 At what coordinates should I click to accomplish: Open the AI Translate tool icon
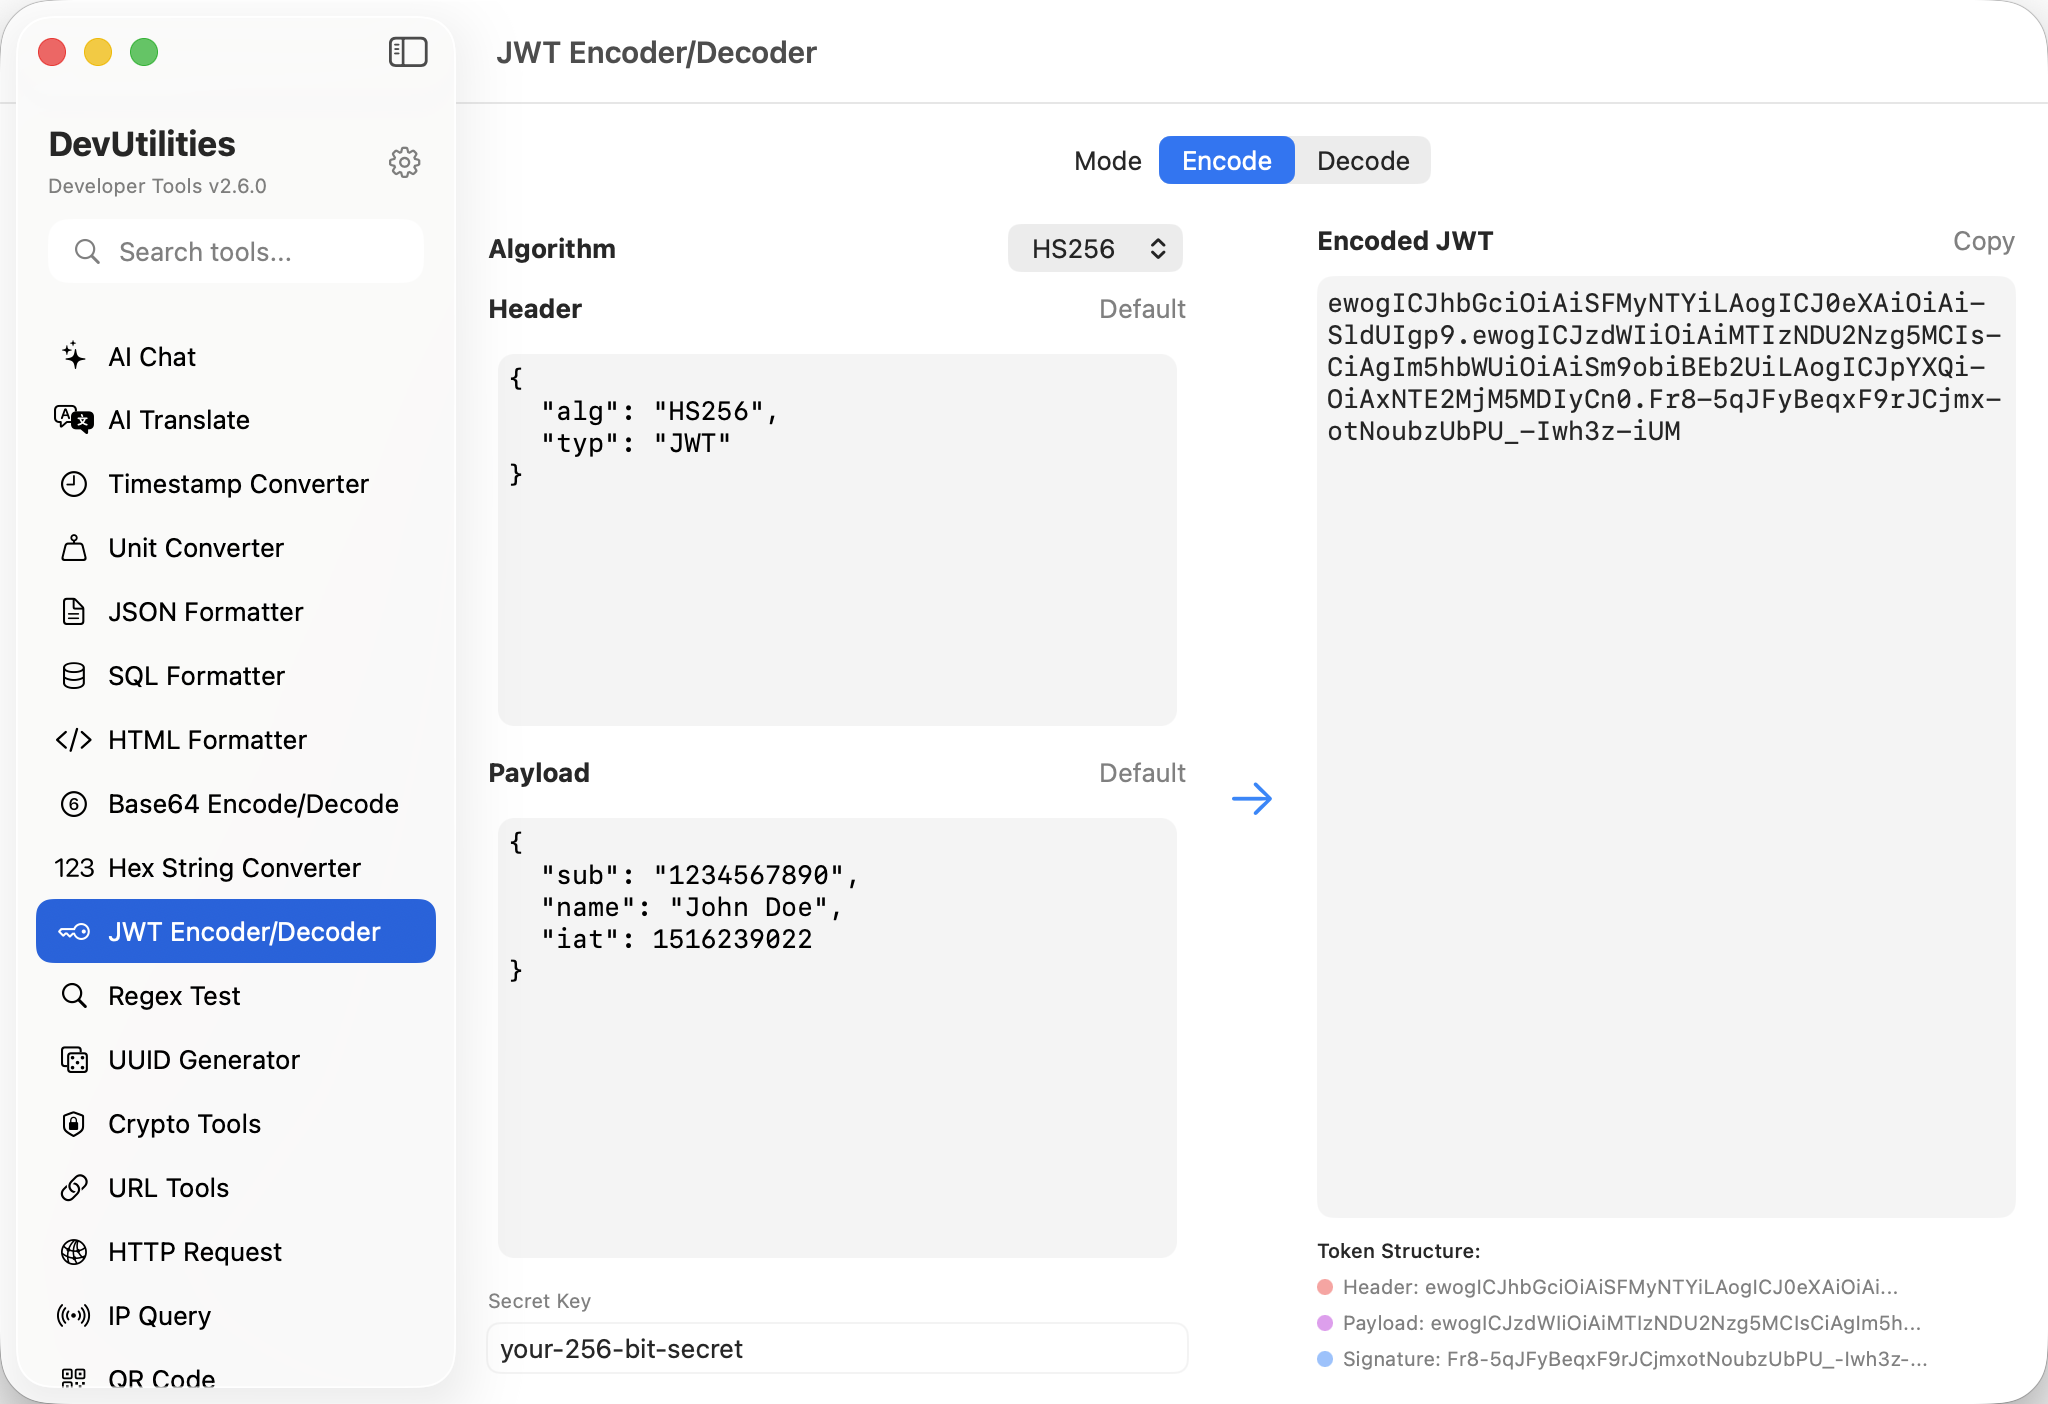click(x=74, y=420)
